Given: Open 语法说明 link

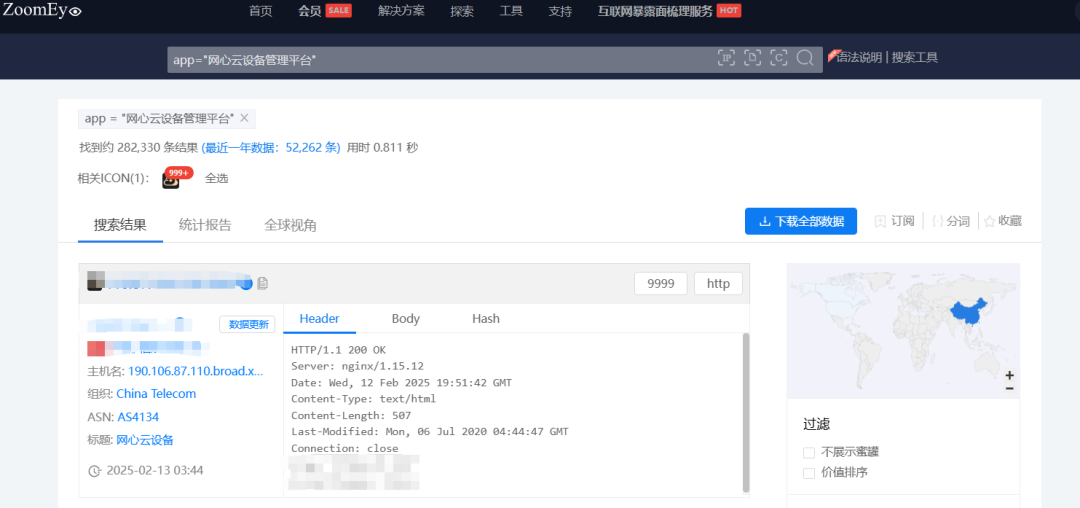Looking at the screenshot, I should (859, 58).
